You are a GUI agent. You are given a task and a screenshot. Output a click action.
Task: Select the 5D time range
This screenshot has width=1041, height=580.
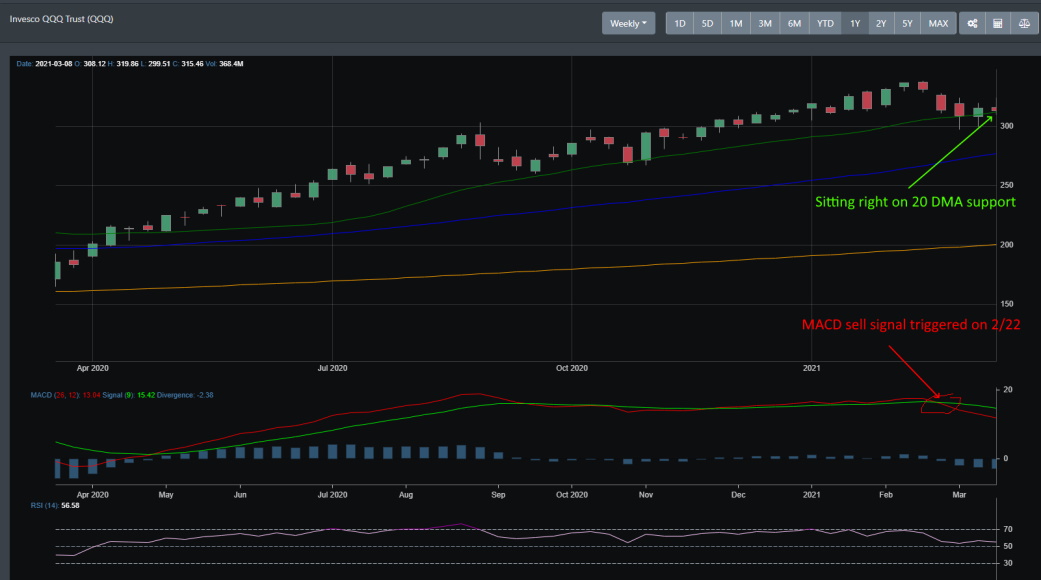(708, 23)
